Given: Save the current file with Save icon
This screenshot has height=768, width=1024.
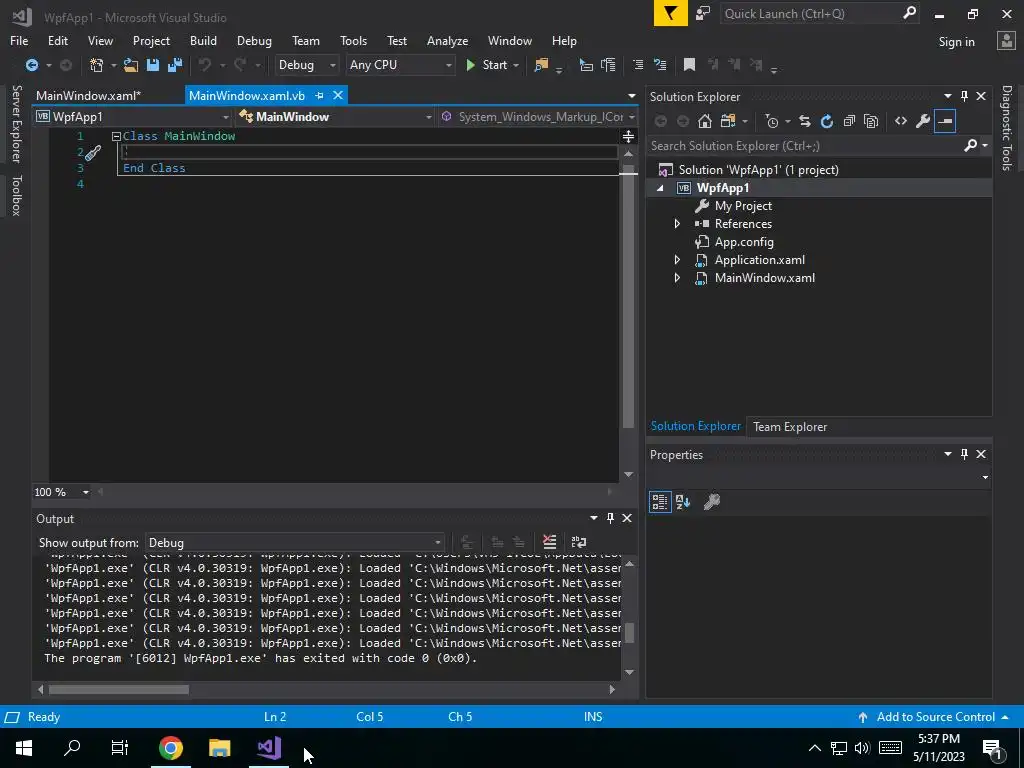Looking at the screenshot, I should coord(153,65).
